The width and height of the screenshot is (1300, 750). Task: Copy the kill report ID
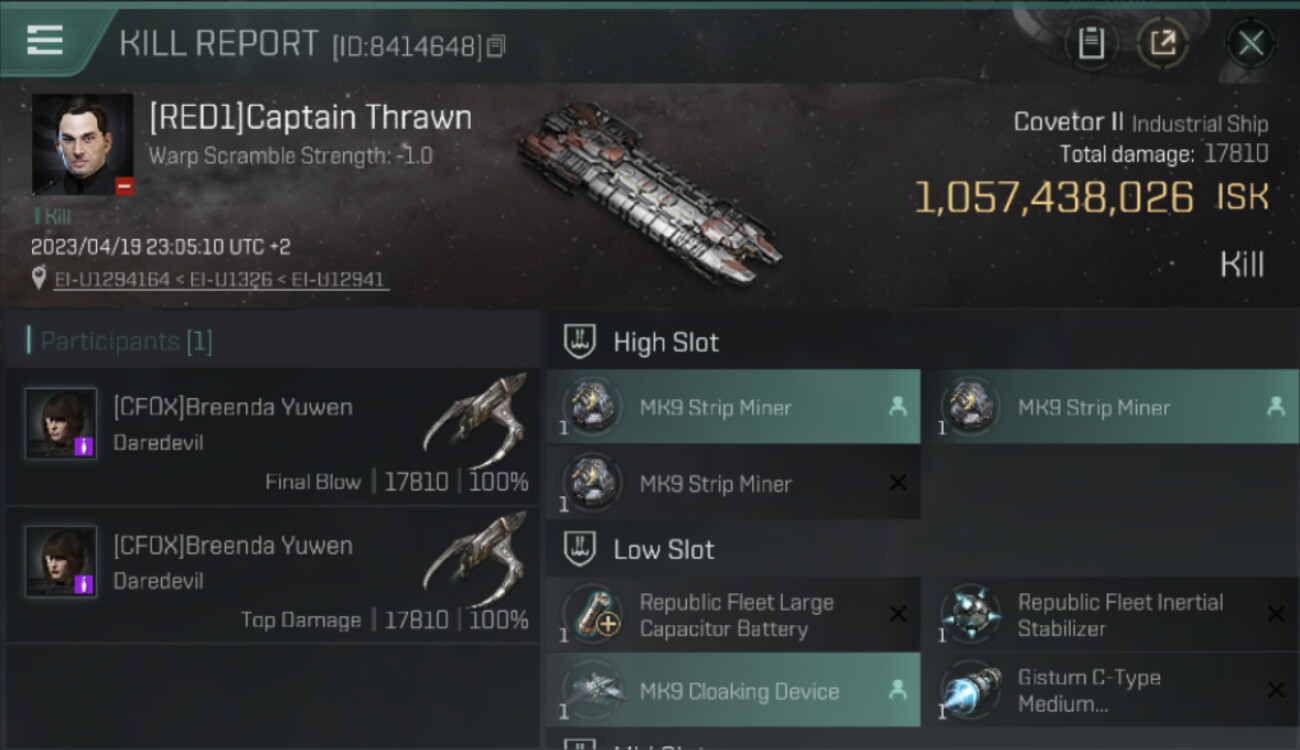[496, 46]
